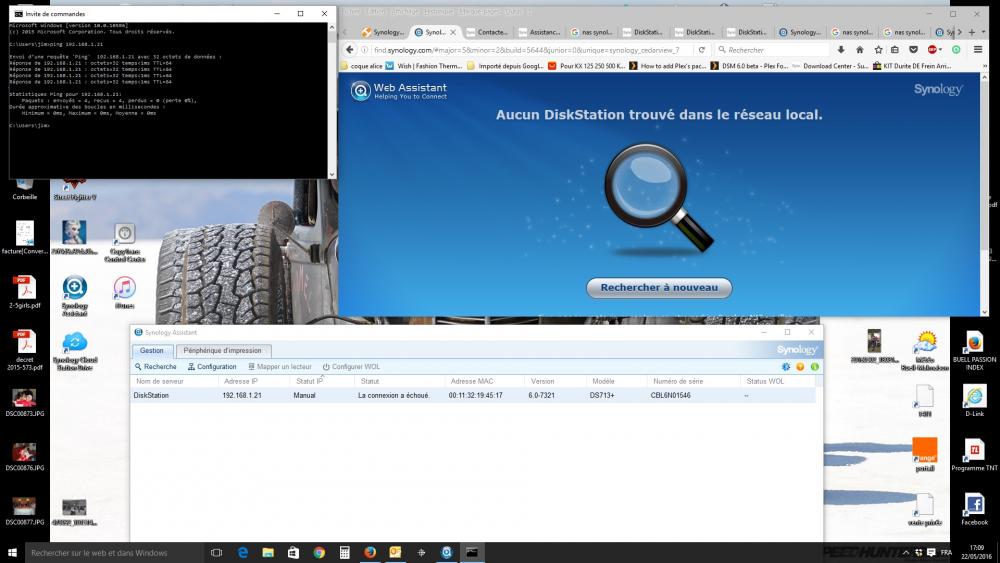This screenshot has height=563, width=1000.
Task: Select the DiskStation row
Action: tap(473, 395)
